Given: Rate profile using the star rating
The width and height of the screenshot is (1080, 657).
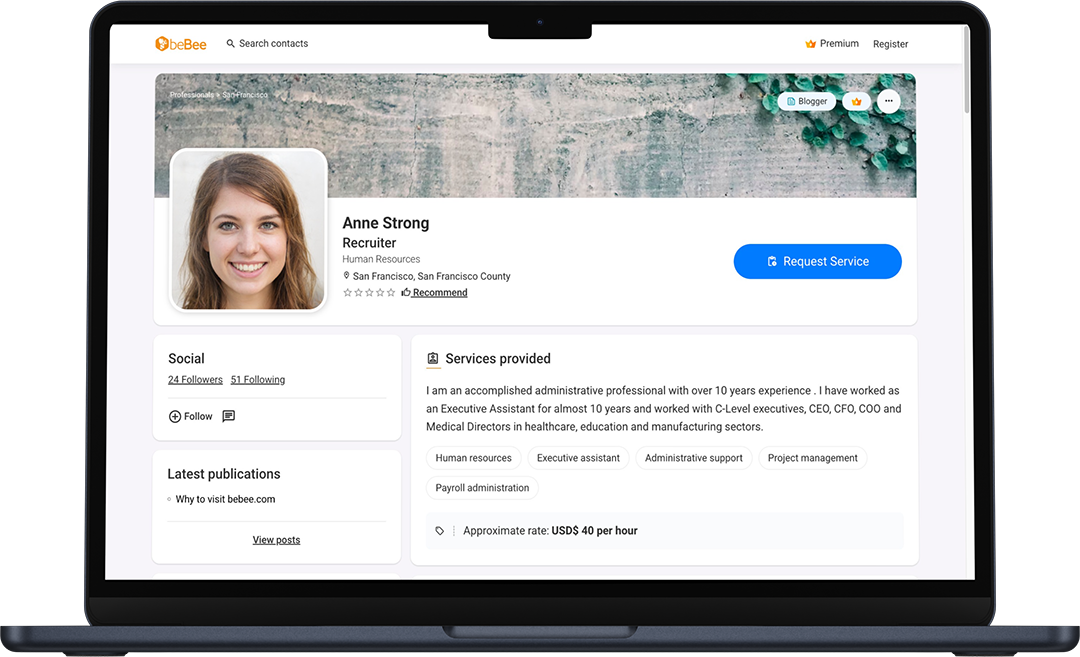Looking at the screenshot, I should pyautogui.click(x=369, y=293).
